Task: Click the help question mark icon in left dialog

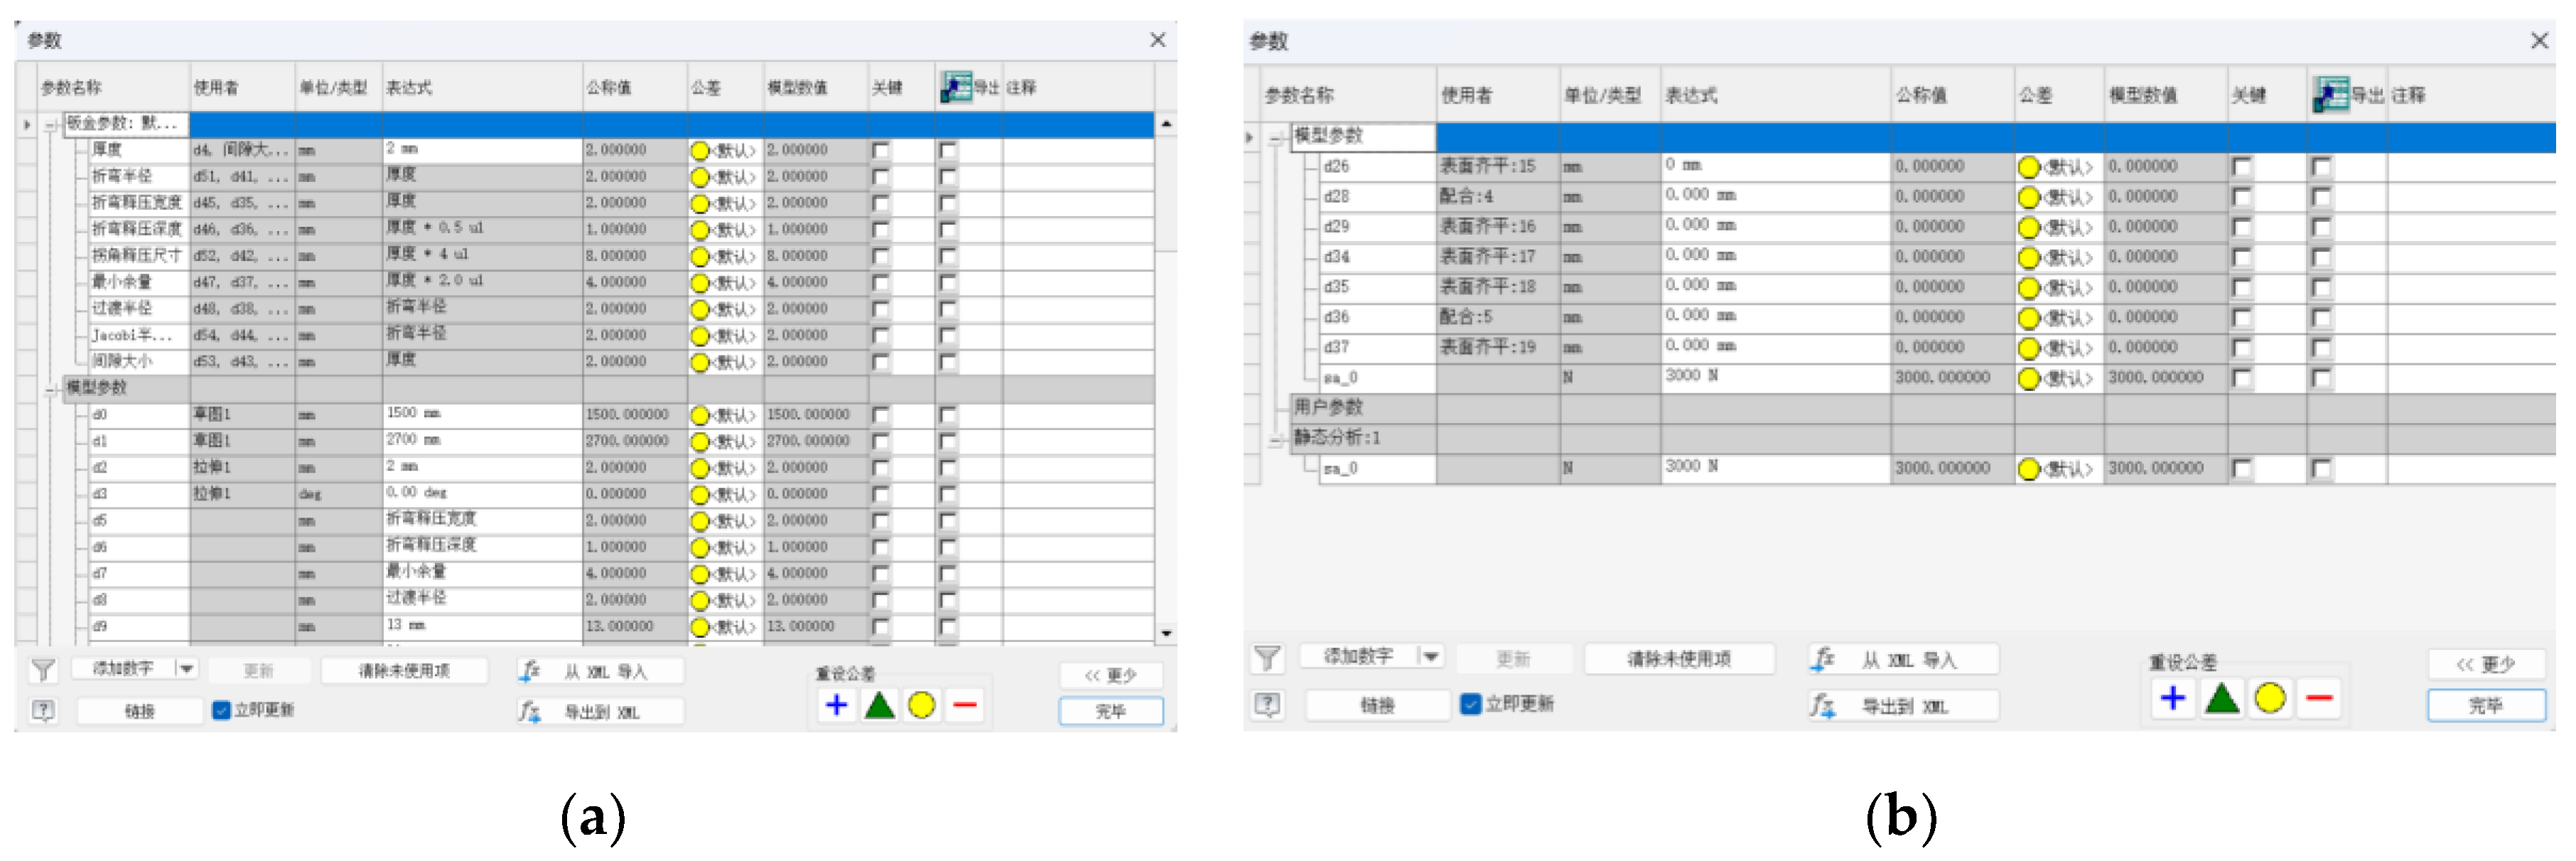Action: 43,711
